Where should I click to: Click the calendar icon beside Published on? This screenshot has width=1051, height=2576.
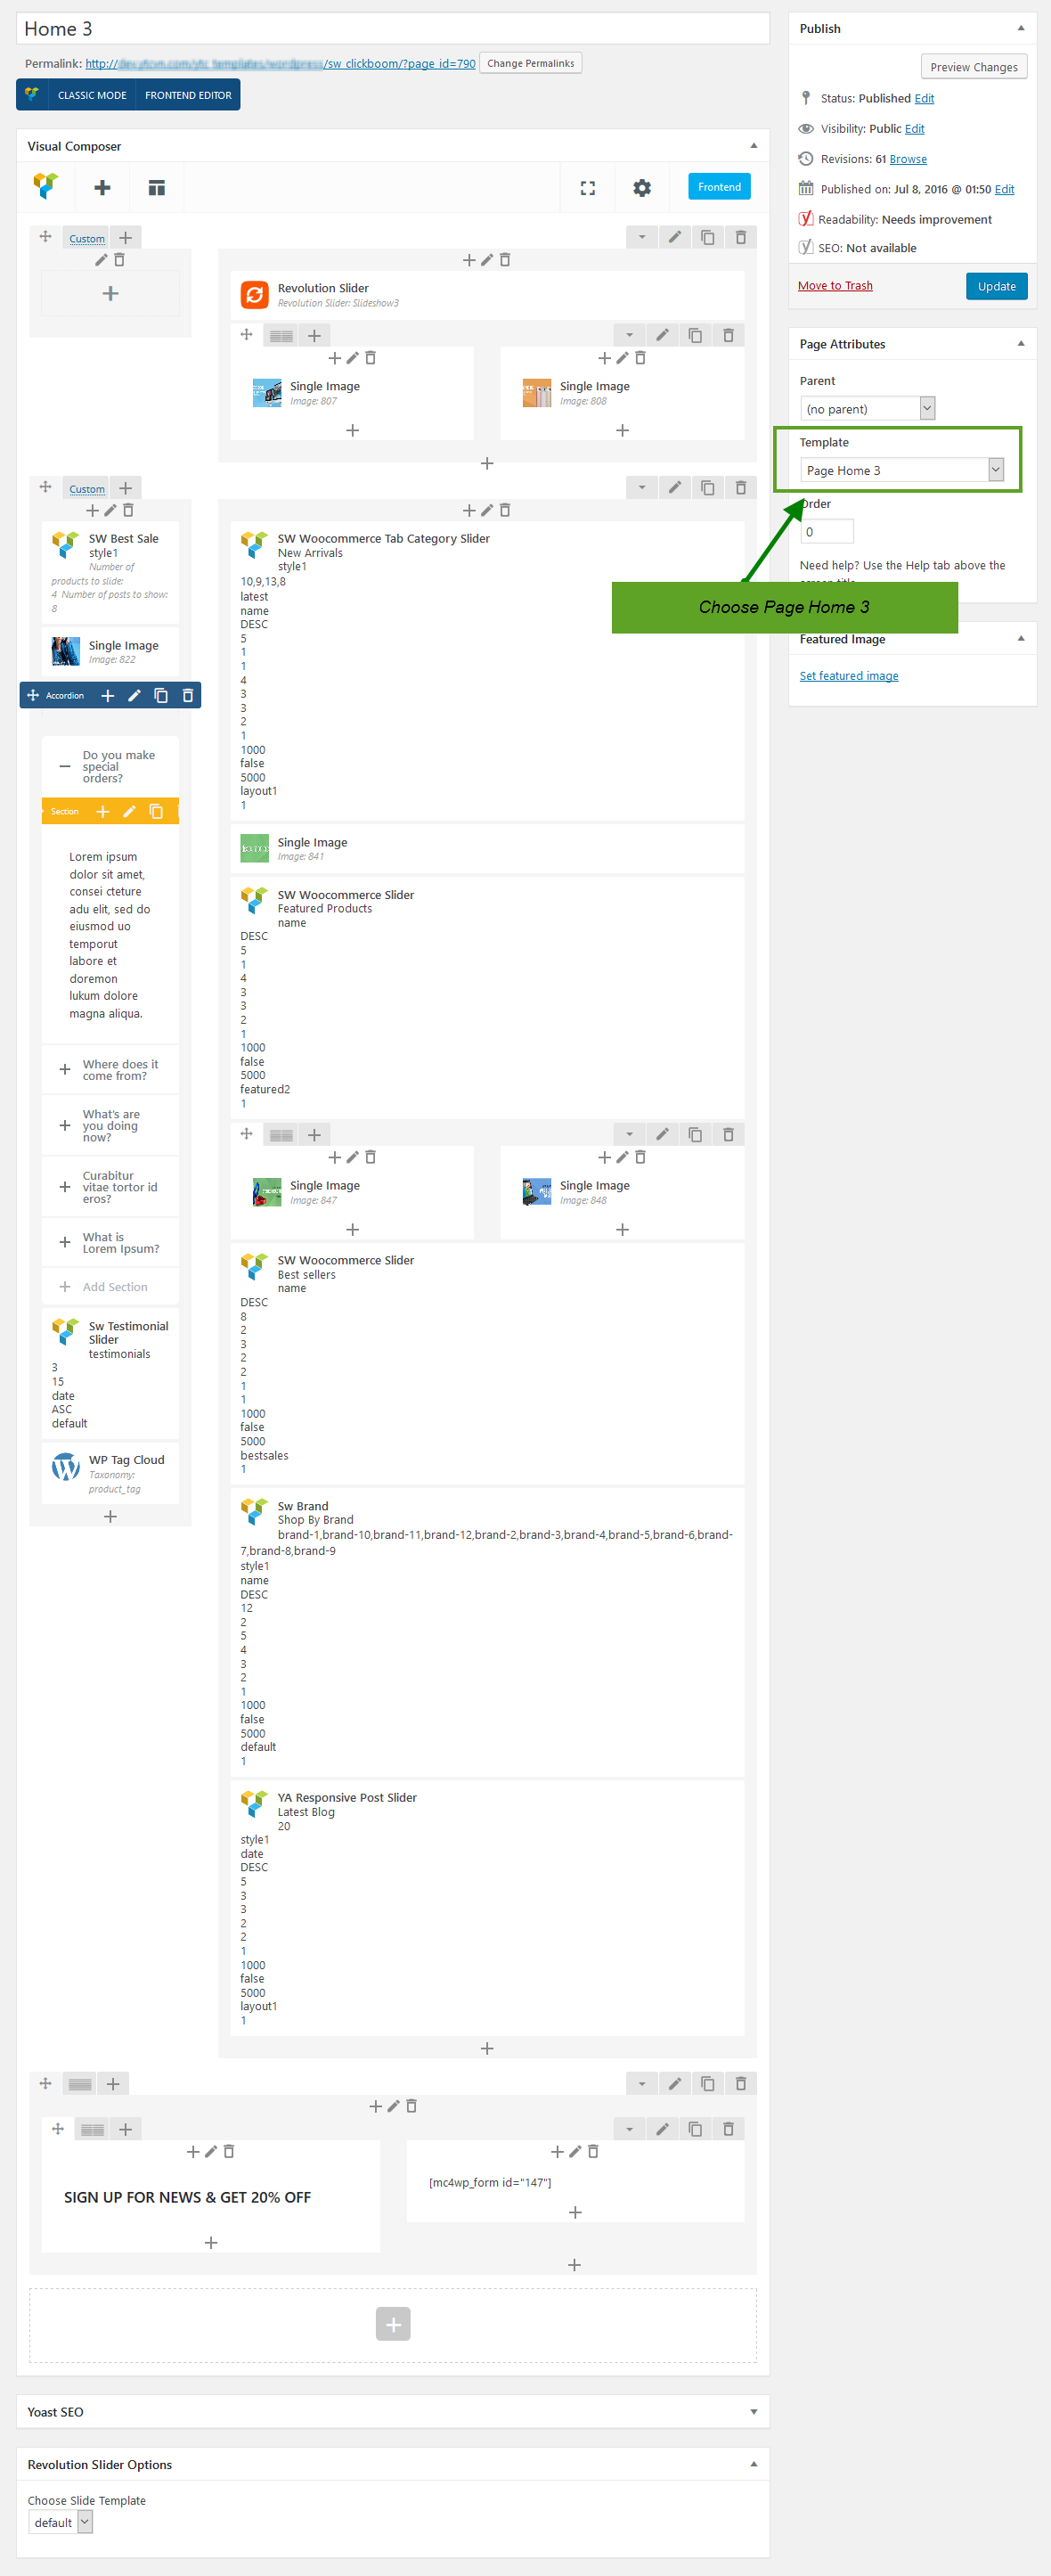point(806,188)
